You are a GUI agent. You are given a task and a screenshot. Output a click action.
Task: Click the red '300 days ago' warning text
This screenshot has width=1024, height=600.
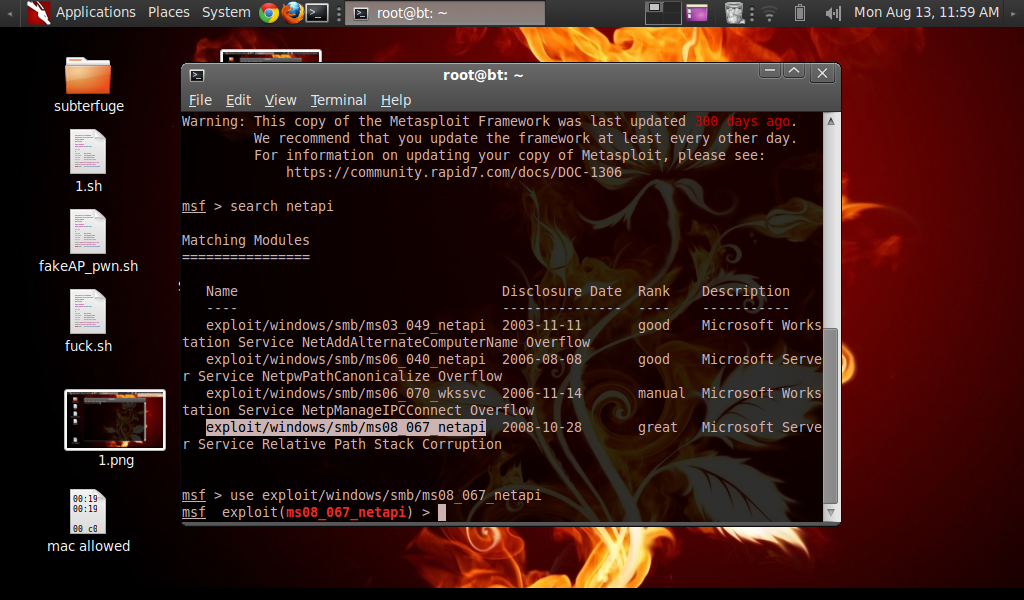(742, 121)
